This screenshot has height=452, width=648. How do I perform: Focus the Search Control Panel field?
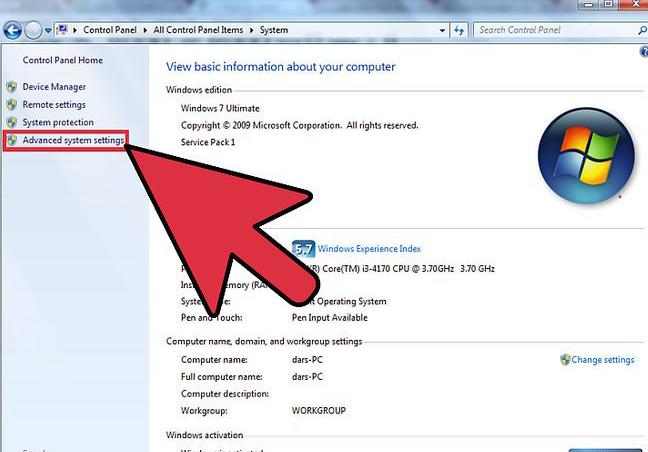[556, 30]
